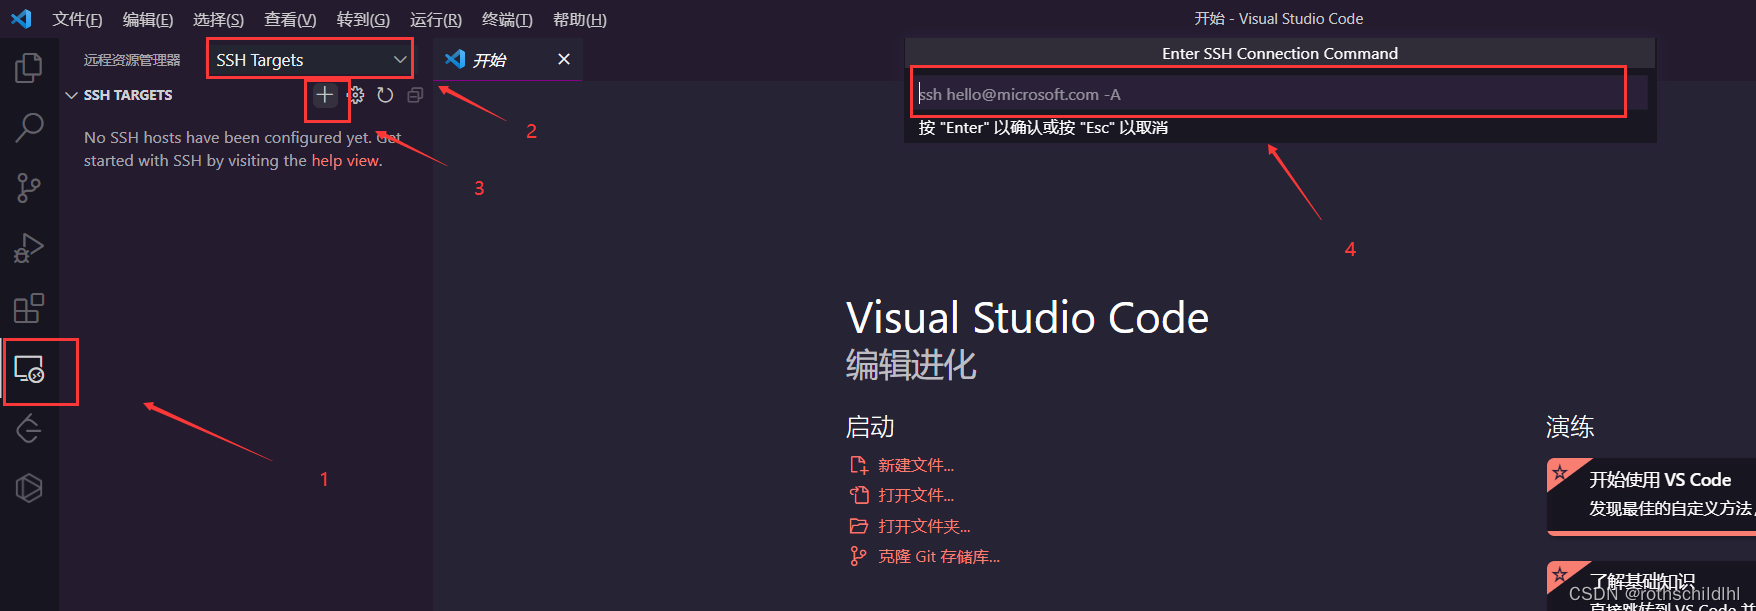Image resolution: width=1756 pixels, height=611 pixels.
Task: Collapse all in SSH Targets panel
Action: tap(415, 95)
